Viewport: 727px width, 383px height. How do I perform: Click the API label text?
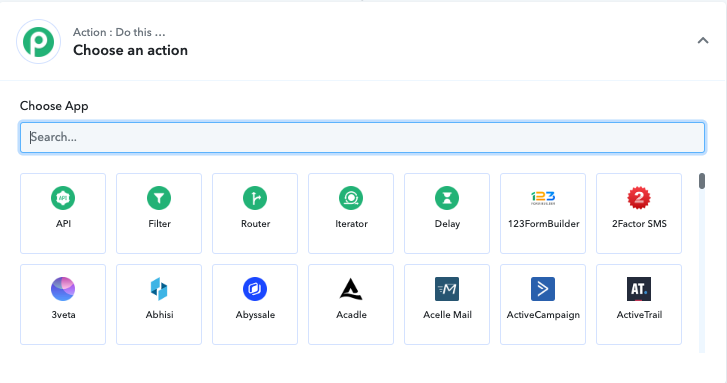click(x=63, y=223)
